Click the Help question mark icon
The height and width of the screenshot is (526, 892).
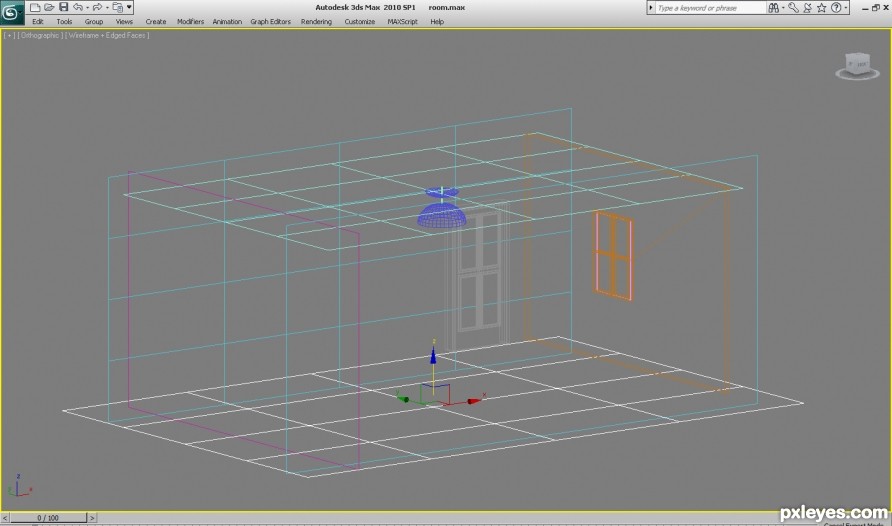tap(836, 8)
